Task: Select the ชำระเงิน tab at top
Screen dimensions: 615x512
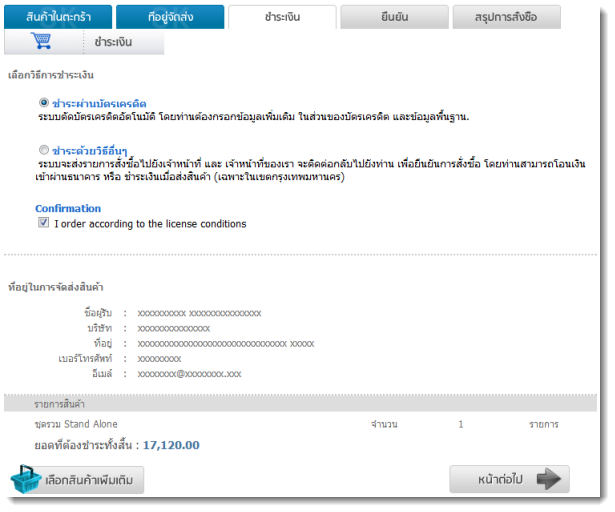Action: pos(280,17)
